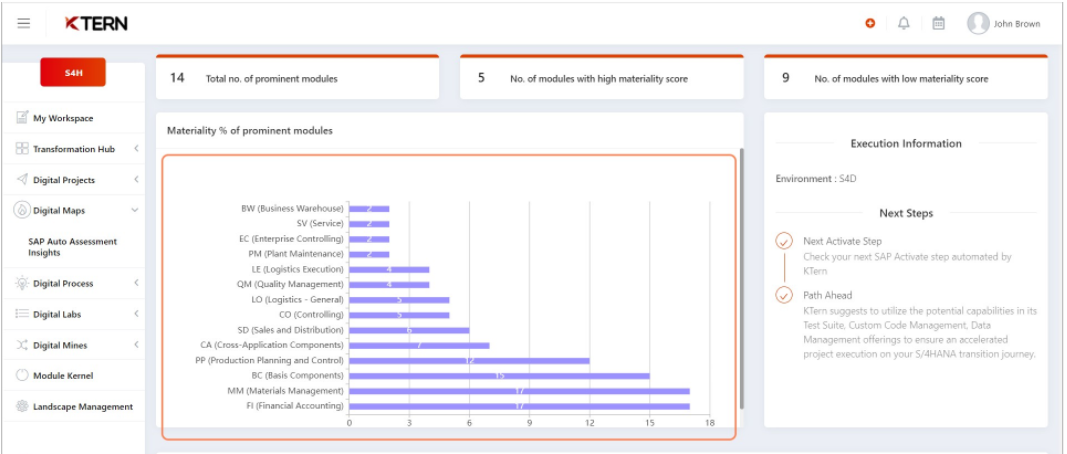Open the hamburger menu icon

[24, 23]
